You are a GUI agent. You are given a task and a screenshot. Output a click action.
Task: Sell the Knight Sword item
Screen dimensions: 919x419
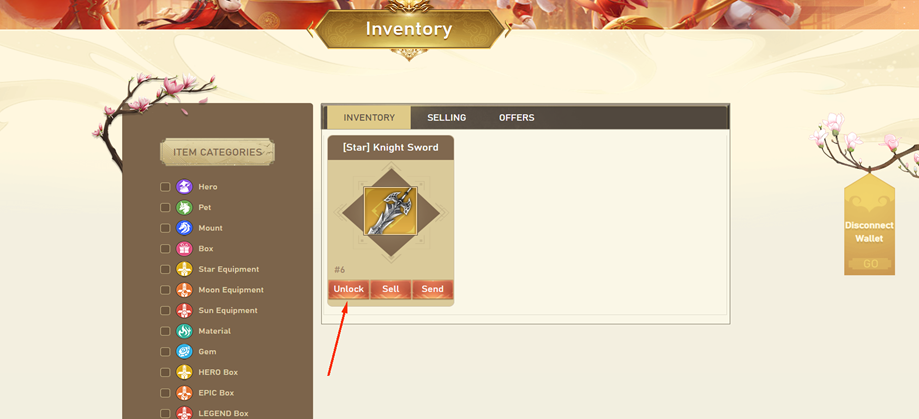click(x=391, y=289)
